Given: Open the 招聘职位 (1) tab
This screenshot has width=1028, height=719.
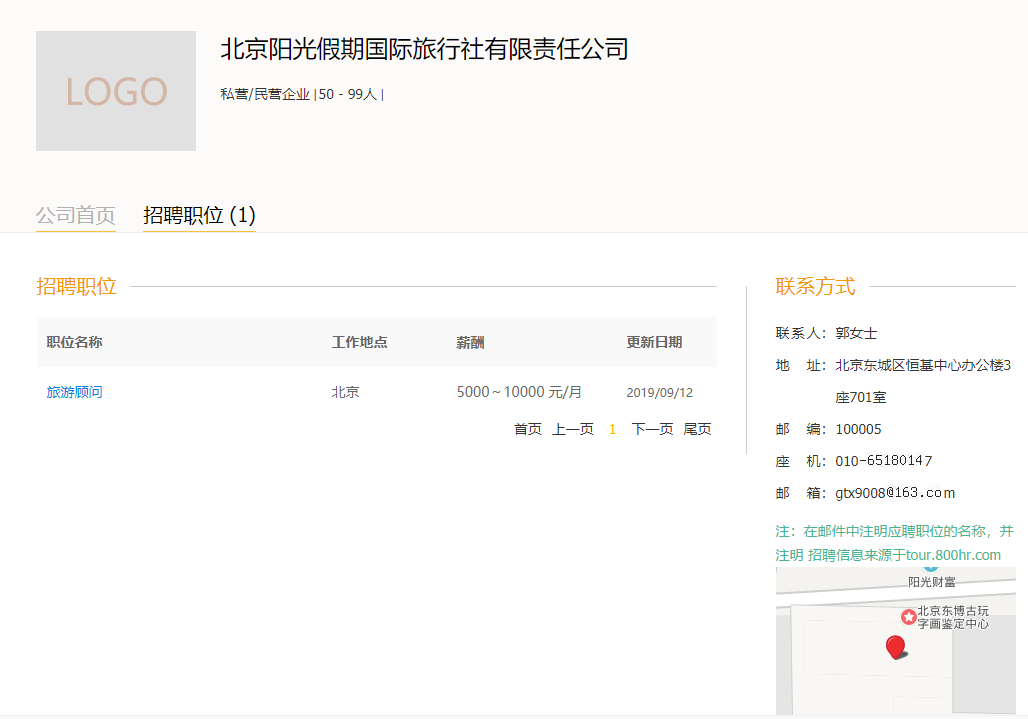Looking at the screenshot, I should click(x=199, y=215).
